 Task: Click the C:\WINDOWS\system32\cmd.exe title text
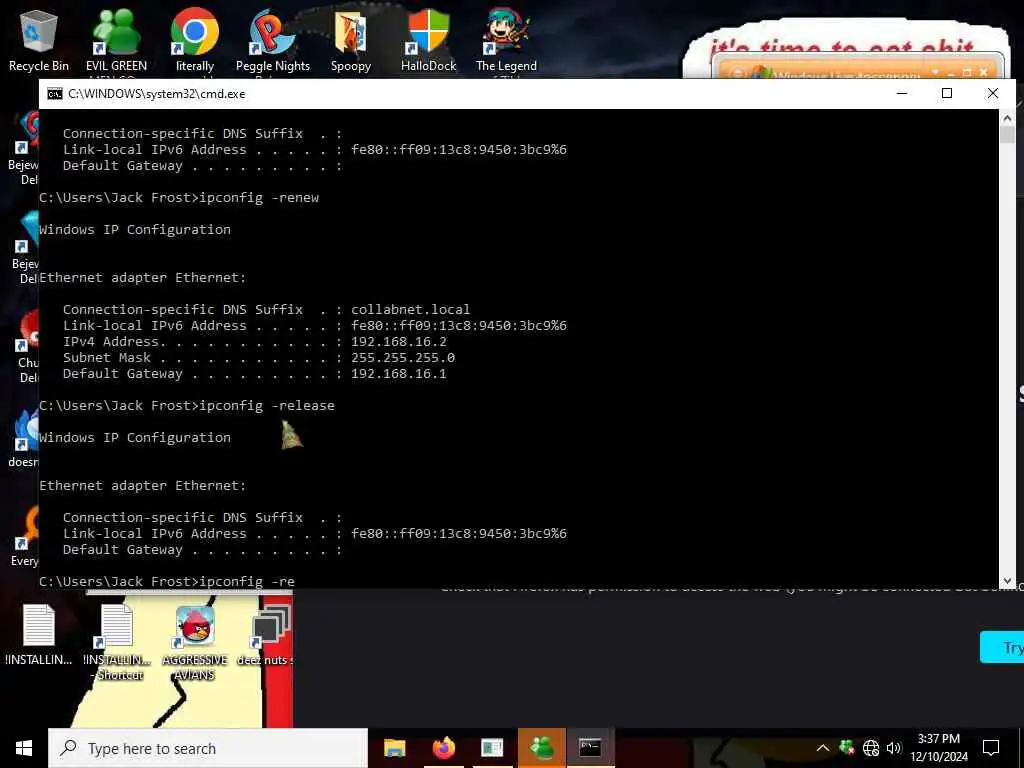point(157,94)
